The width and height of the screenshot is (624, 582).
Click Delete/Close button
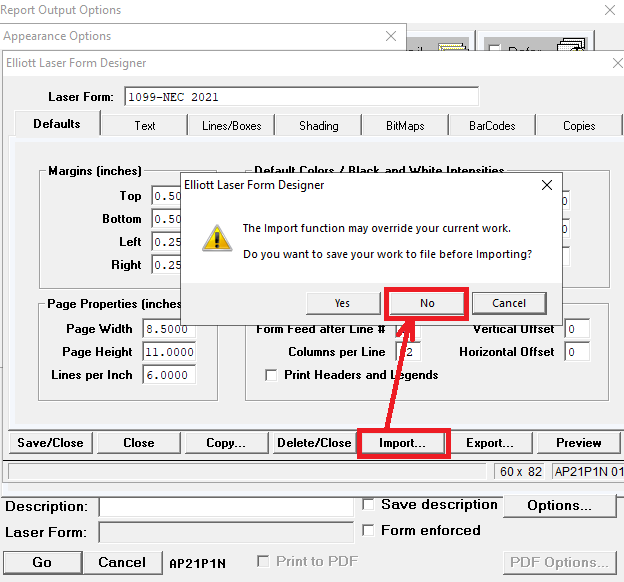tap(314, 443)
